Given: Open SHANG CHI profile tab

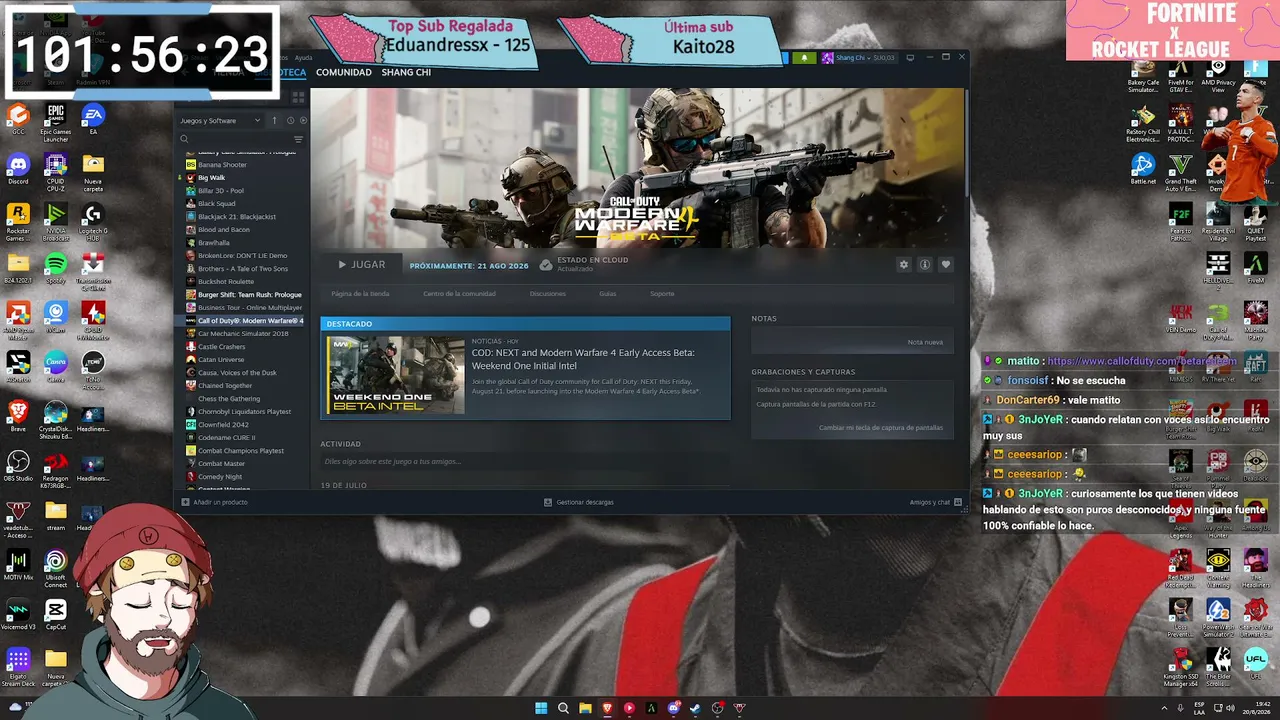Looking at the screenshot, I should click(406, 72).
